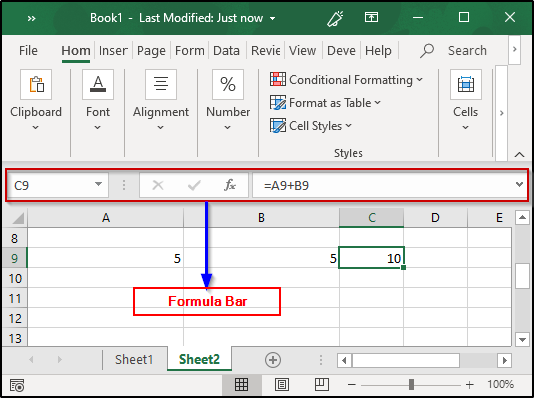Image resolution: width=534 pixels, height=398 pixels.
Task: Click the horizontal scroll left arrow
Action: (x=344, y=360)
